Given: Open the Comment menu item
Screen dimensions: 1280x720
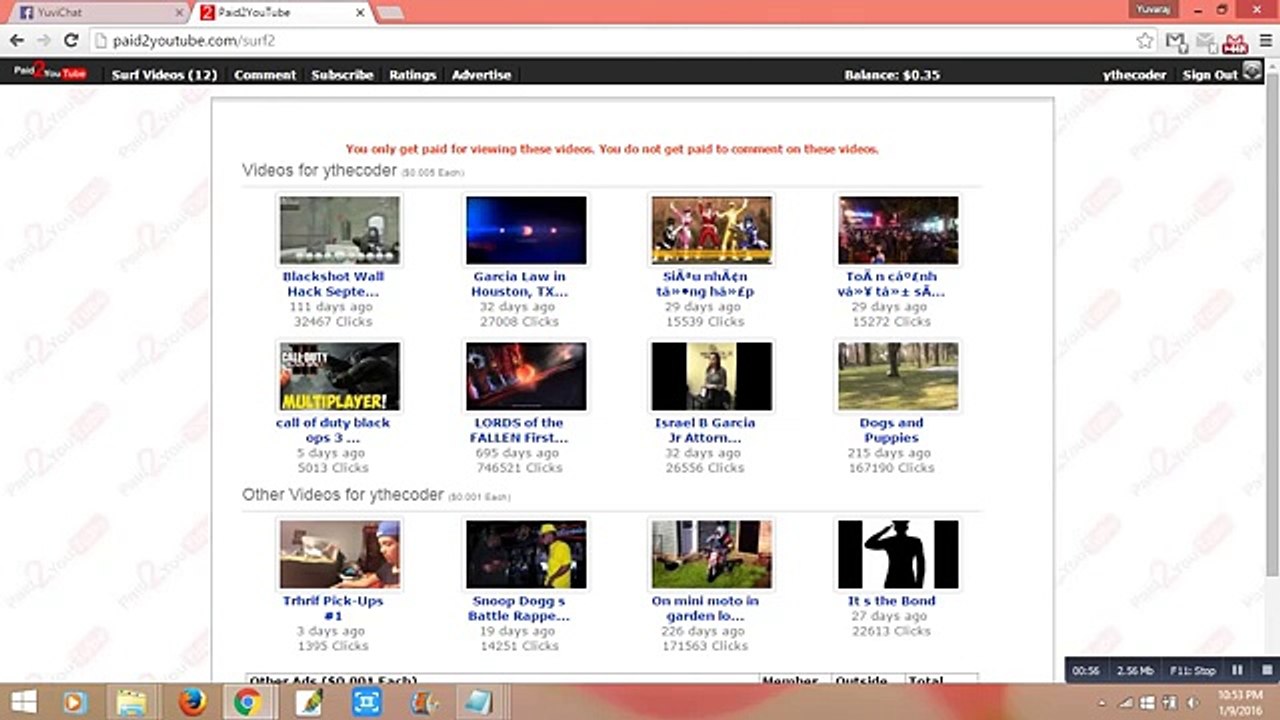Looking at the screenshot, I should point(265,75).
